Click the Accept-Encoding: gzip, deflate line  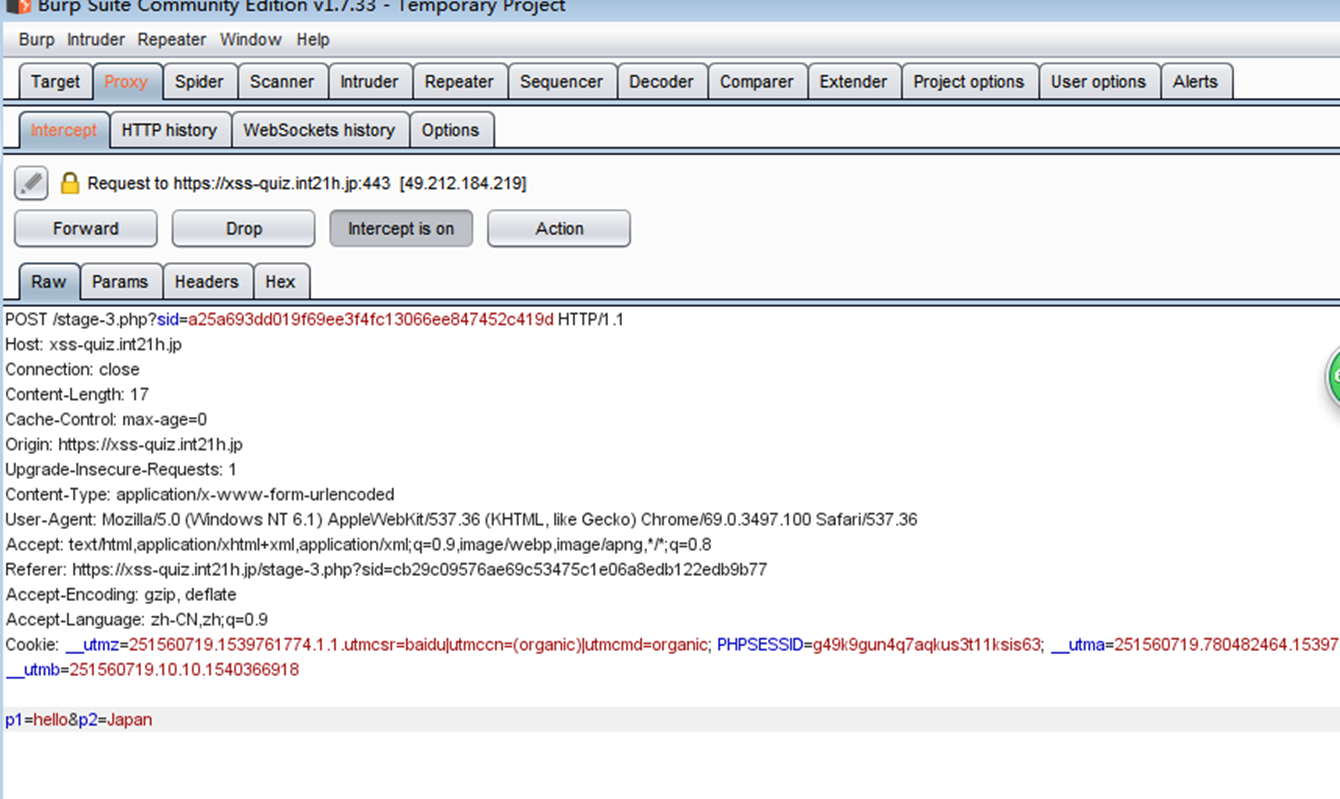[x=121, y=594]
